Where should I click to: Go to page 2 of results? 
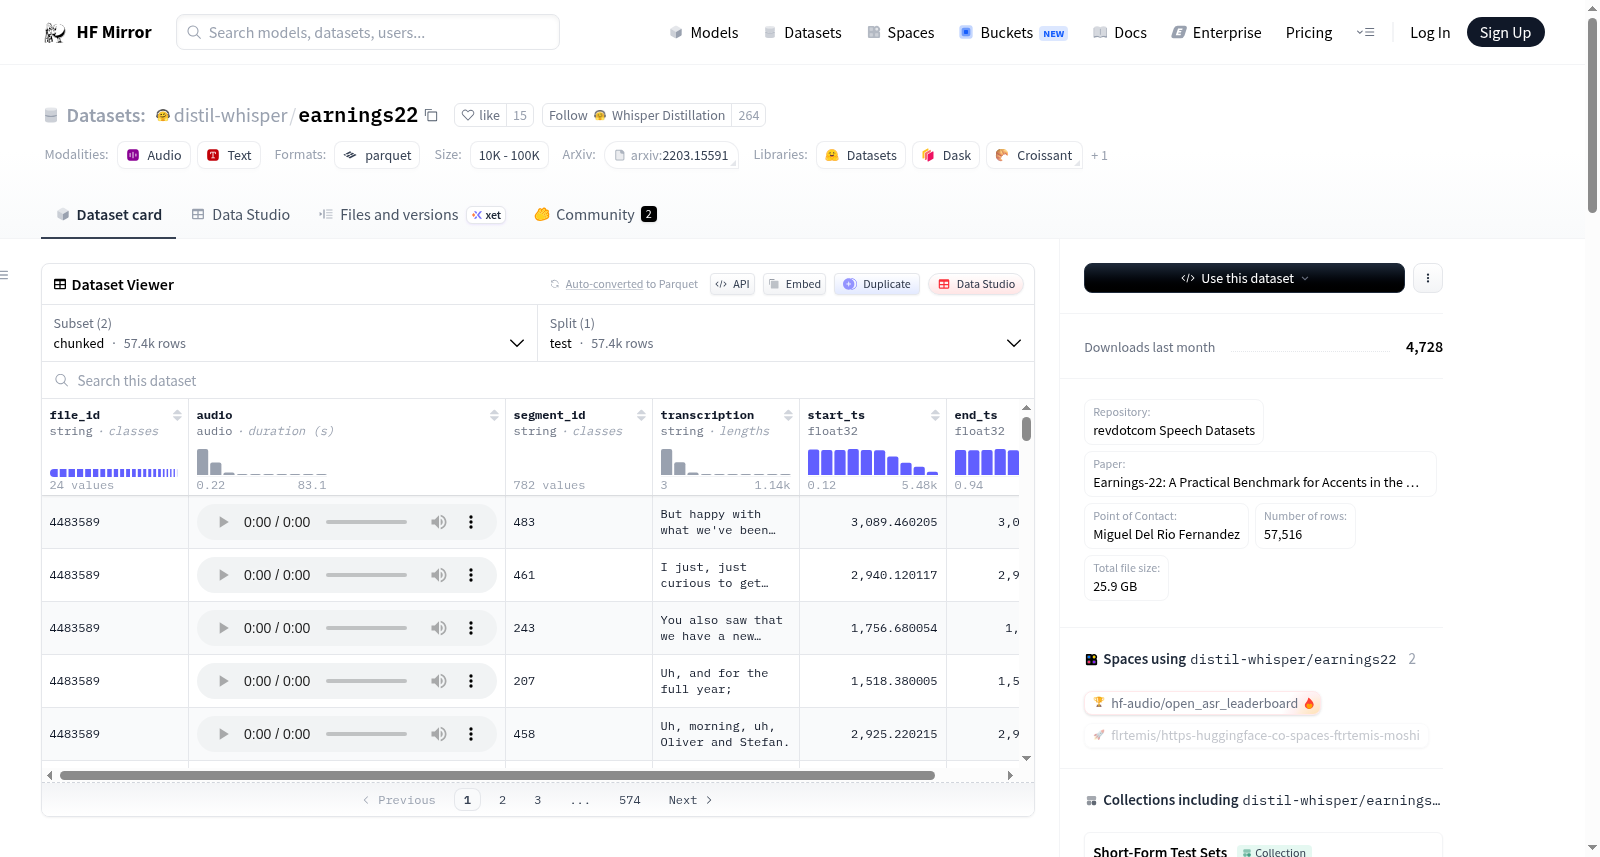tap(502, 800)
